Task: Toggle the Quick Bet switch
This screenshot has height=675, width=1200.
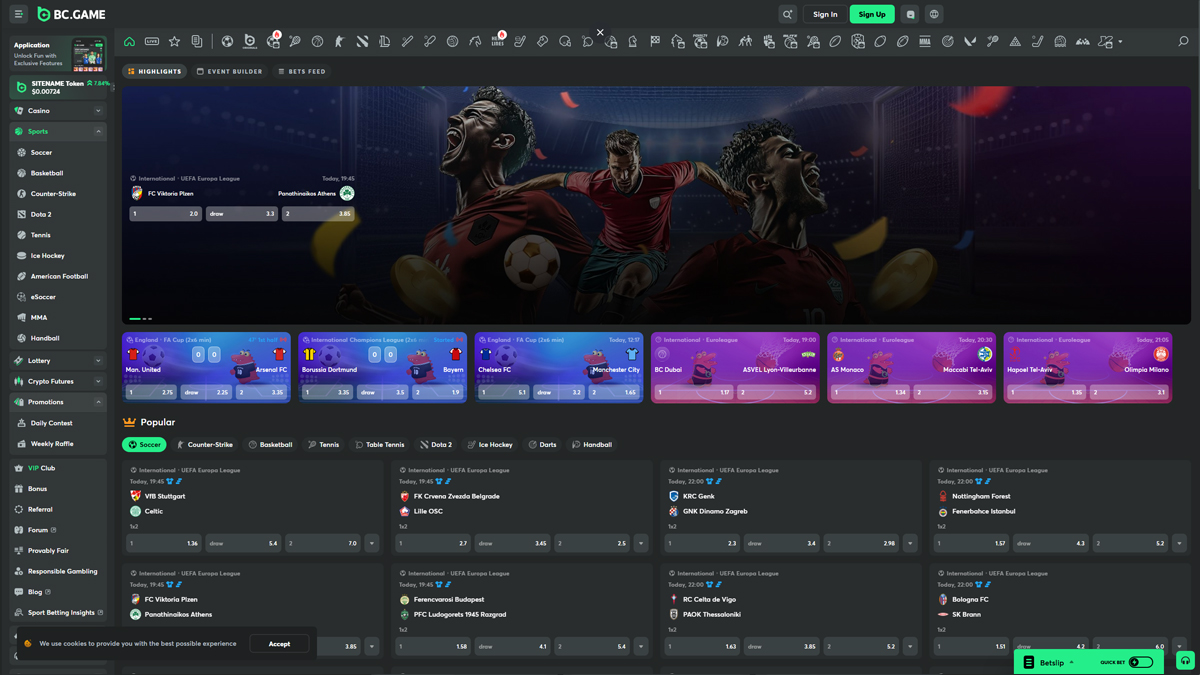Action: click(x=1141, y=662)
